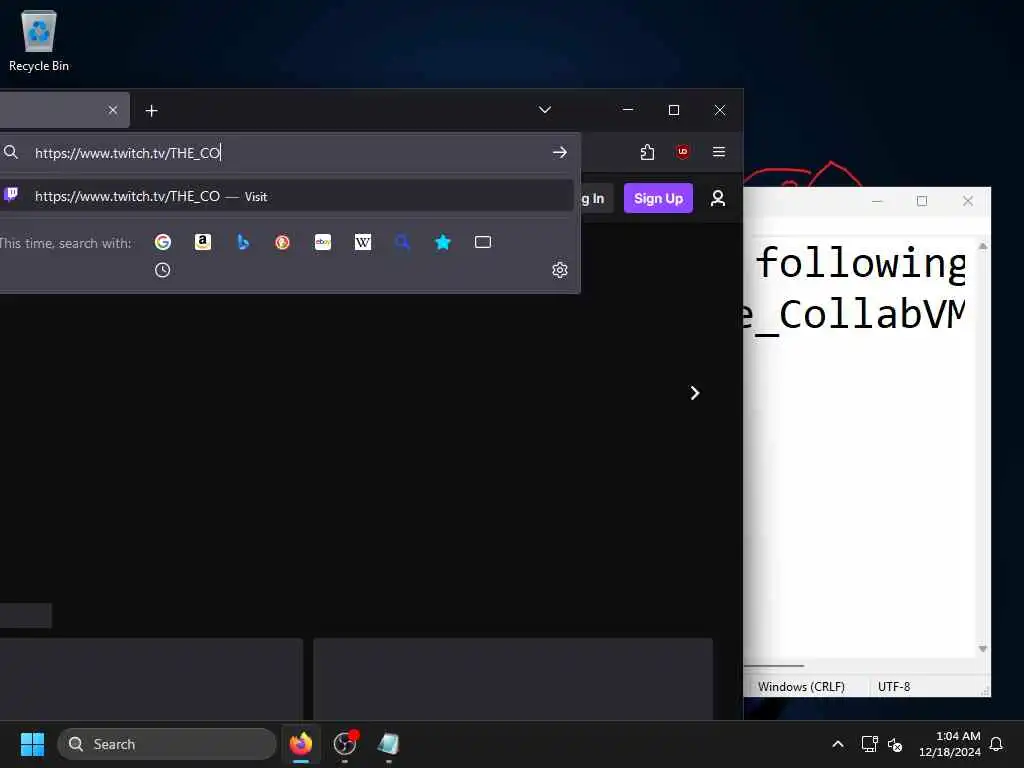Click the blue magnifier search engine icon
The image size is (1024, 768).
click(403, 242)
